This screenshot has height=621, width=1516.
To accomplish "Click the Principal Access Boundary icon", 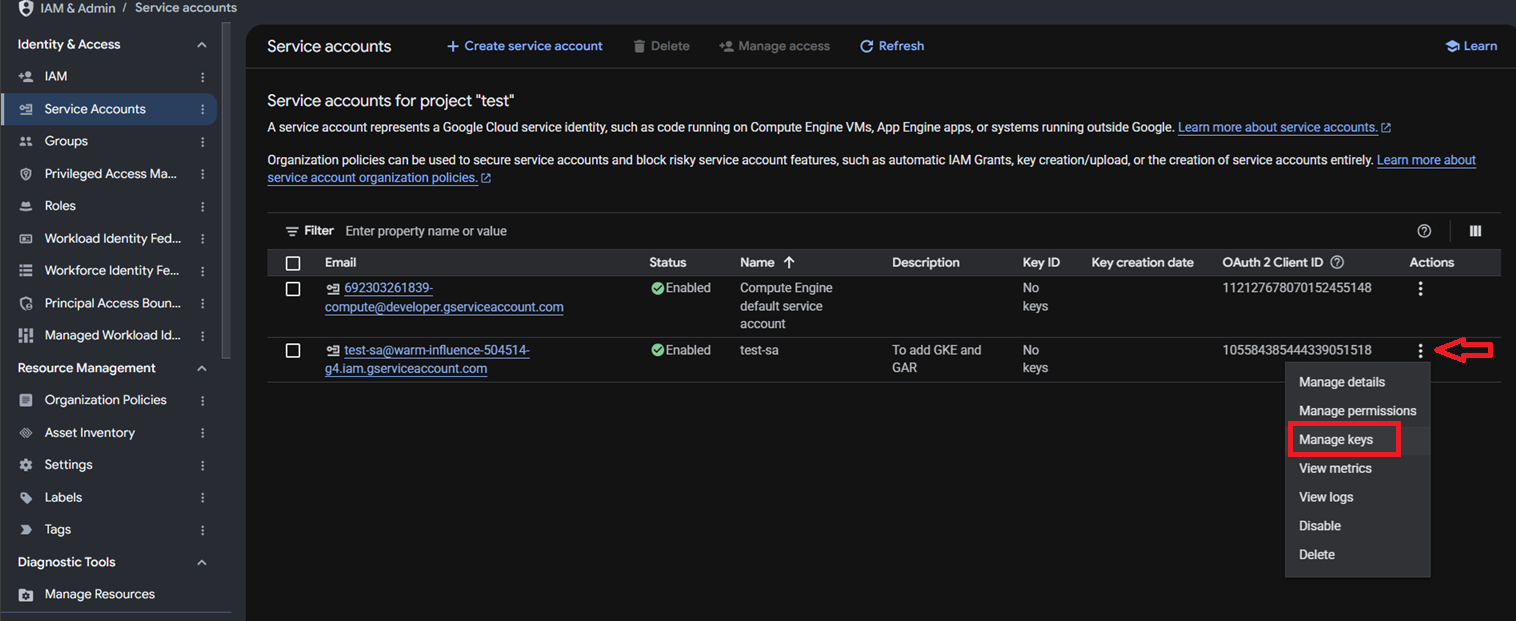I will pyautogui.click(x=26, y=303).
